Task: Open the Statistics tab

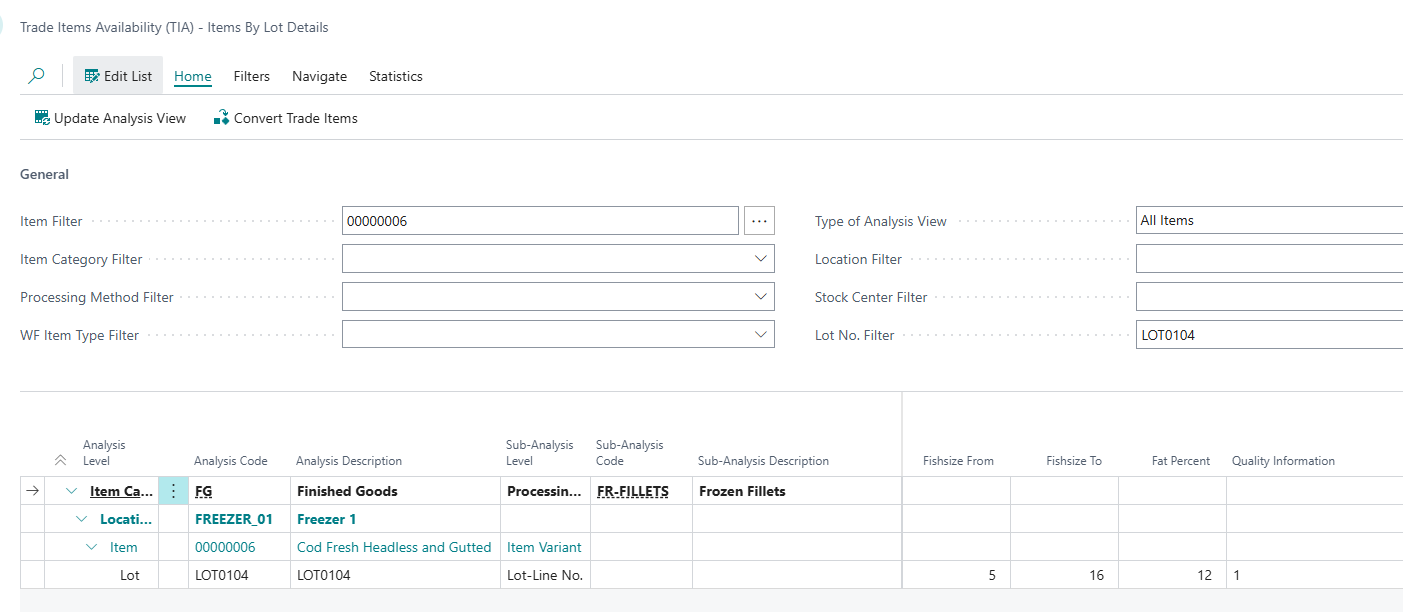Action: 396,76
